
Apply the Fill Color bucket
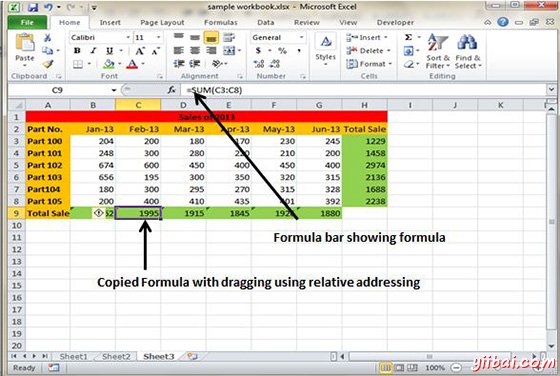coord(108,64)
